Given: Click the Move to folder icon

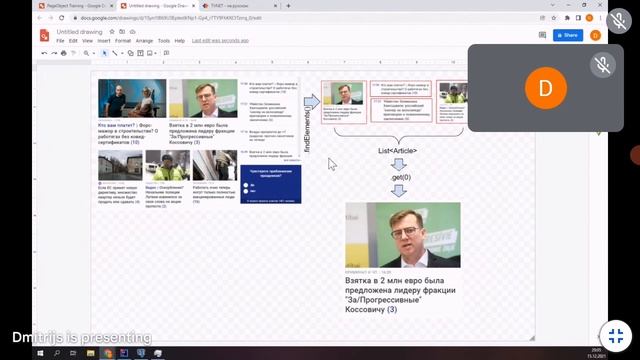Looking at the screenshot, I should coord(122,31).
